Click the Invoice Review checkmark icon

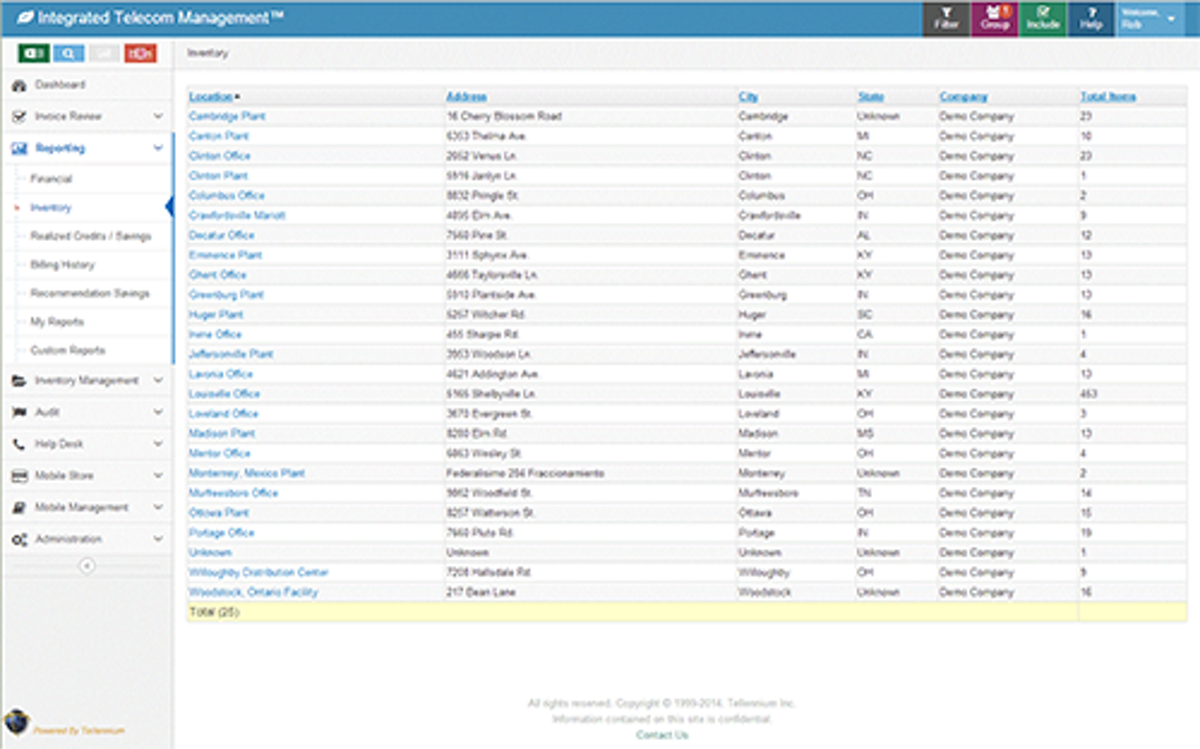coord(19,117)
